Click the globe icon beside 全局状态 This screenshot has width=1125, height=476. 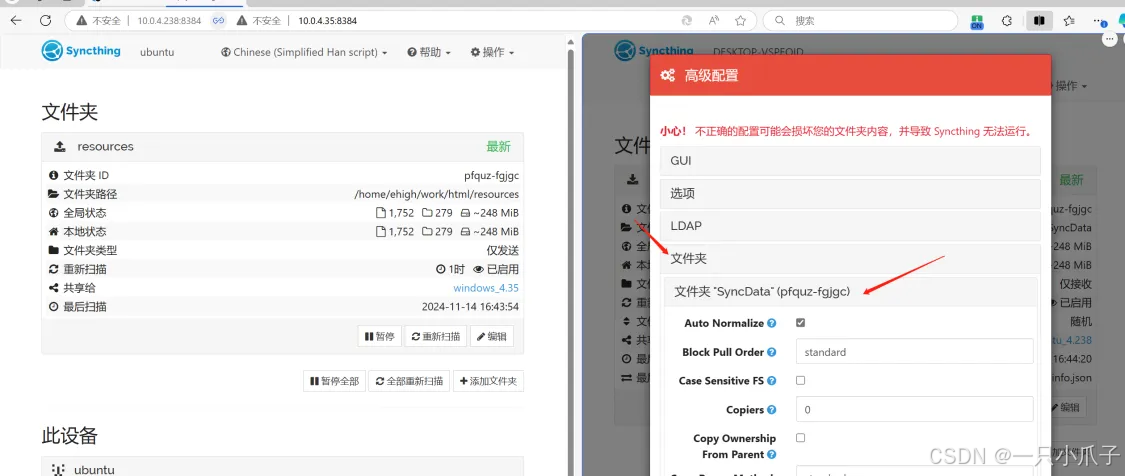point(53,213)
